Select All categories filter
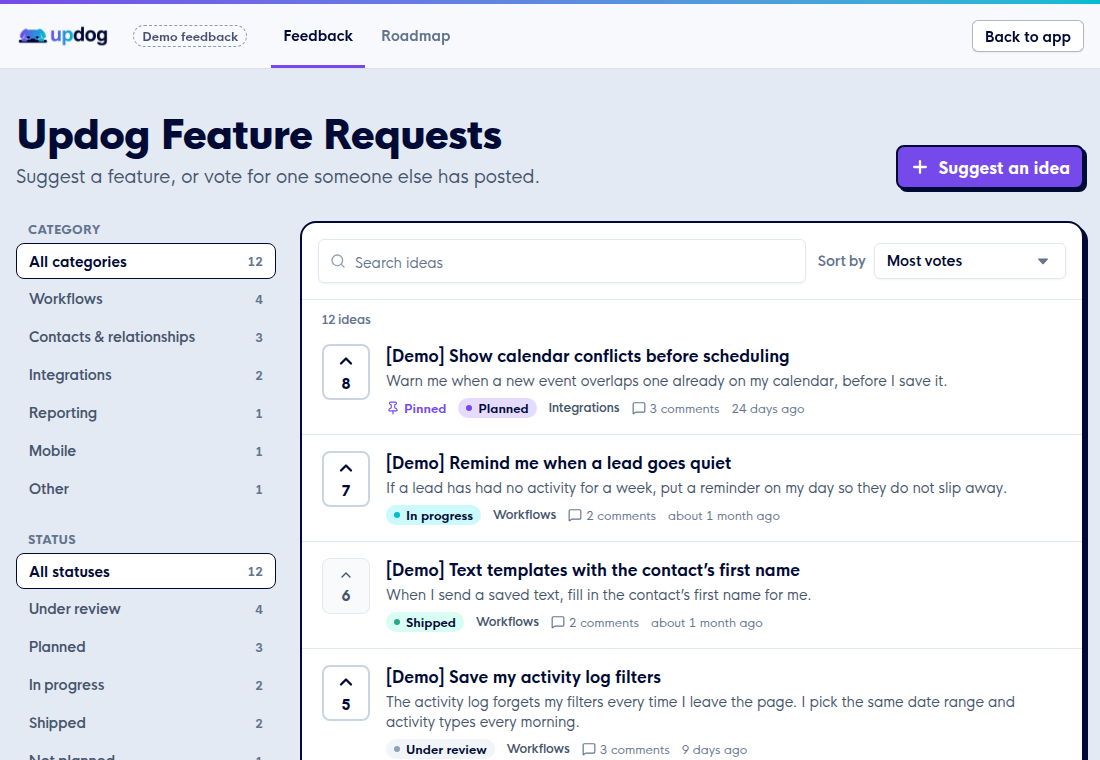This screenshot has width=1100, height=760. click(x=146, y=261)
